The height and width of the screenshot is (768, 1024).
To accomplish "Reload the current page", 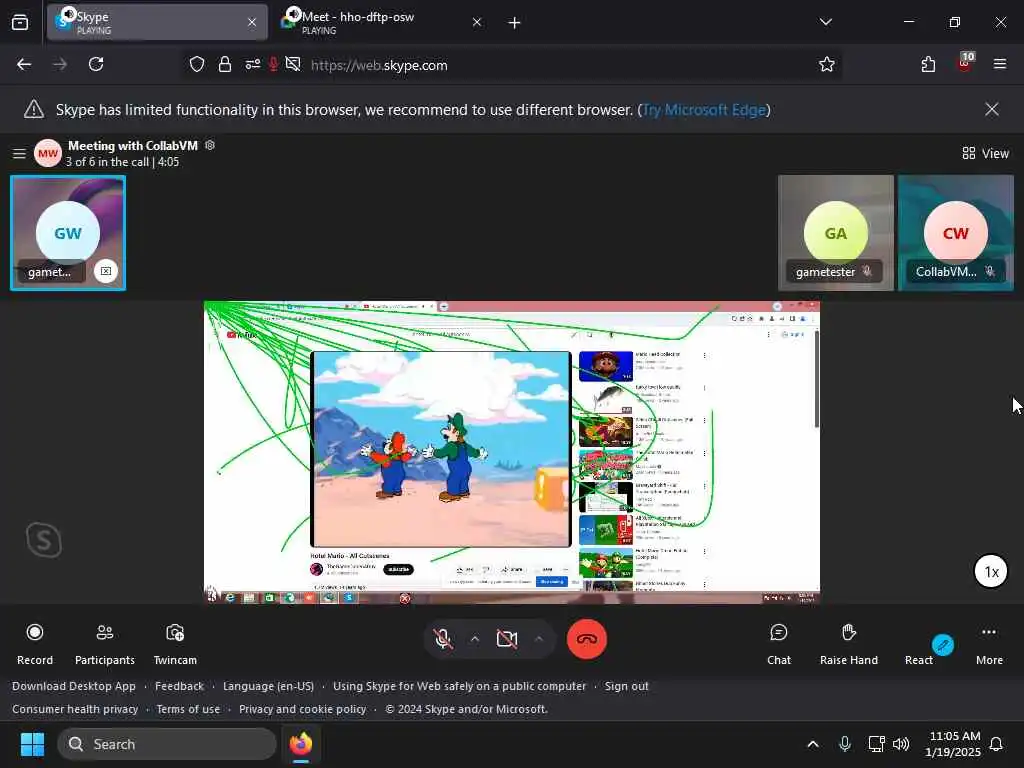I will (x=96, y=64).
